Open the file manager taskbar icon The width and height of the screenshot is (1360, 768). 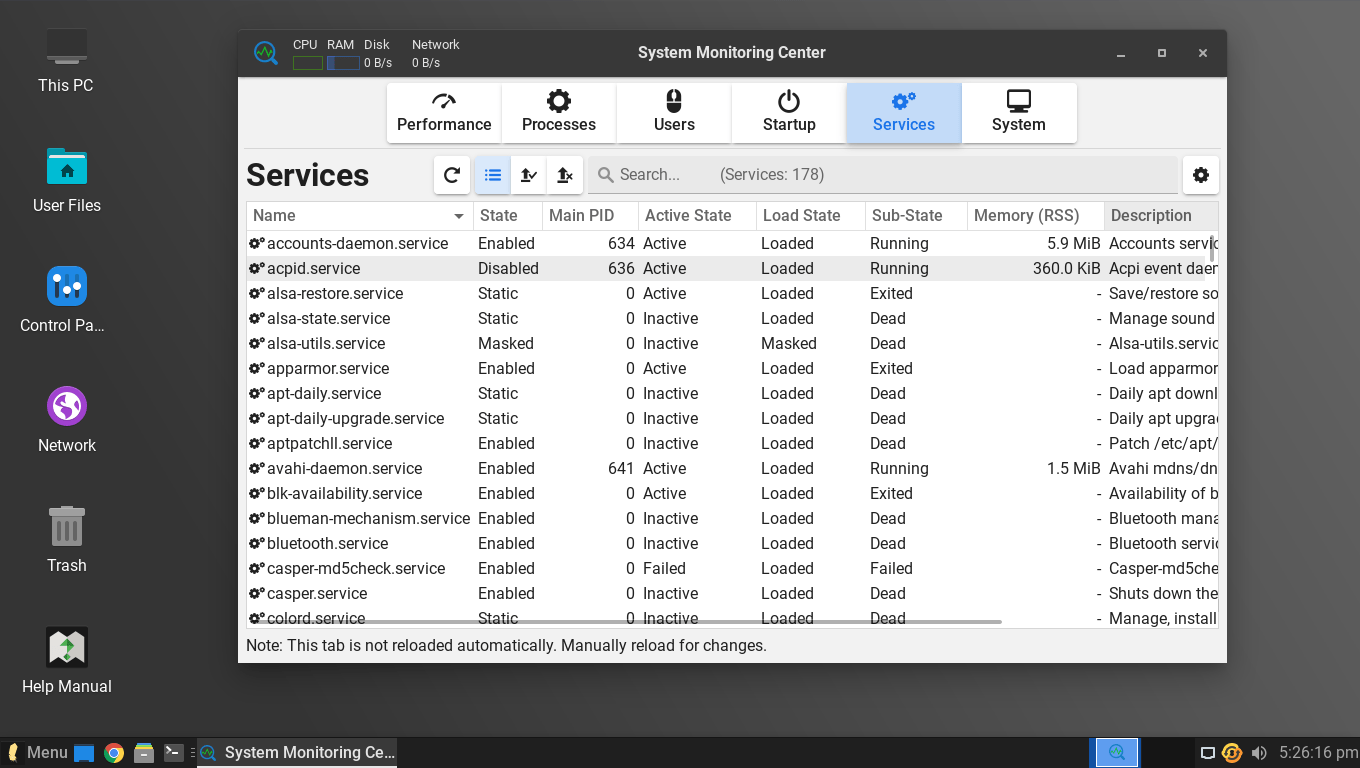pyautogui.click(x=144, y=753)
